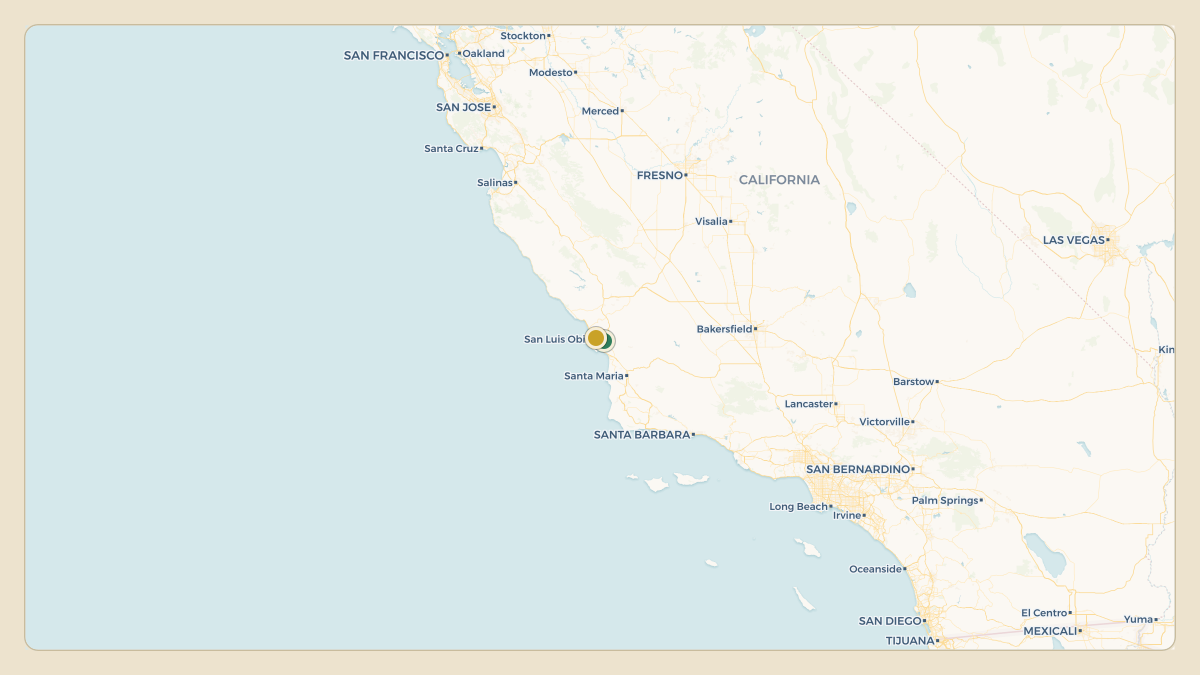
Task: Click the San Francisco city label
Action: click(x=393, y=56)
